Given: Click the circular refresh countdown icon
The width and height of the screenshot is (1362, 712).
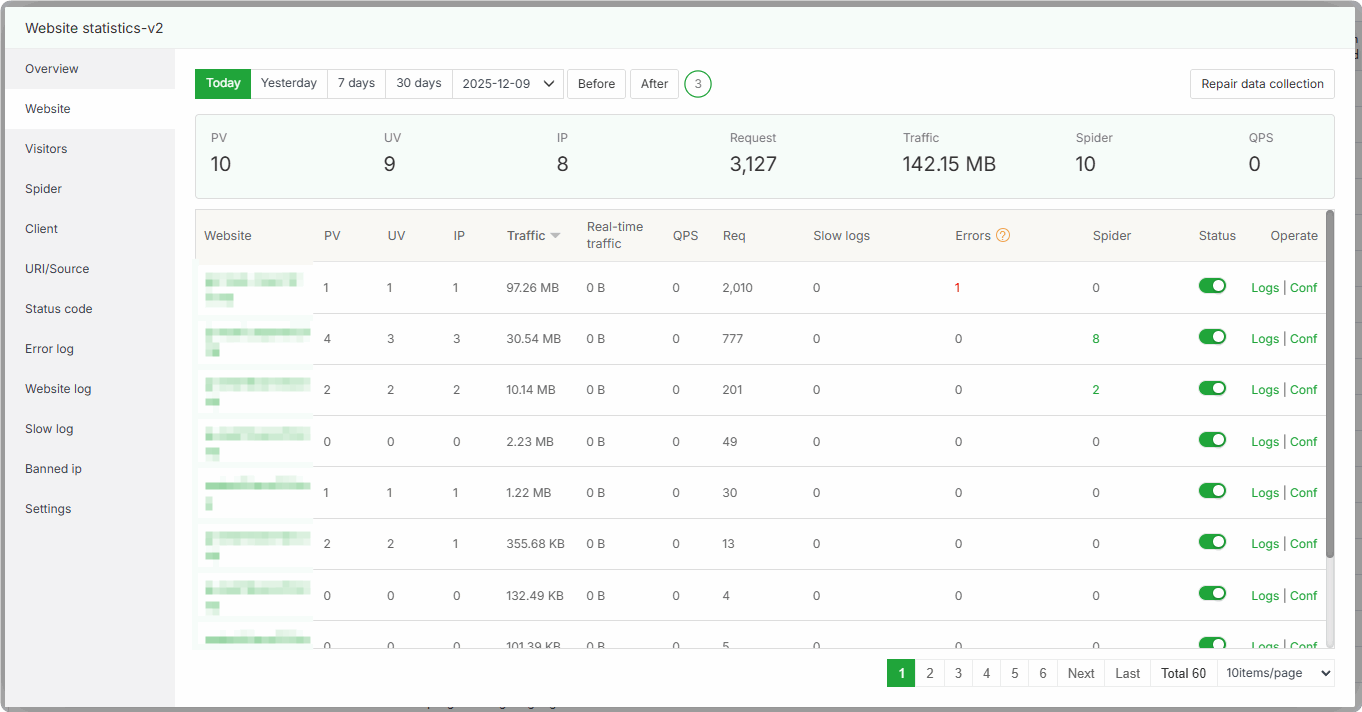Looking at the screenshot, I should click(x=698, y=84).
